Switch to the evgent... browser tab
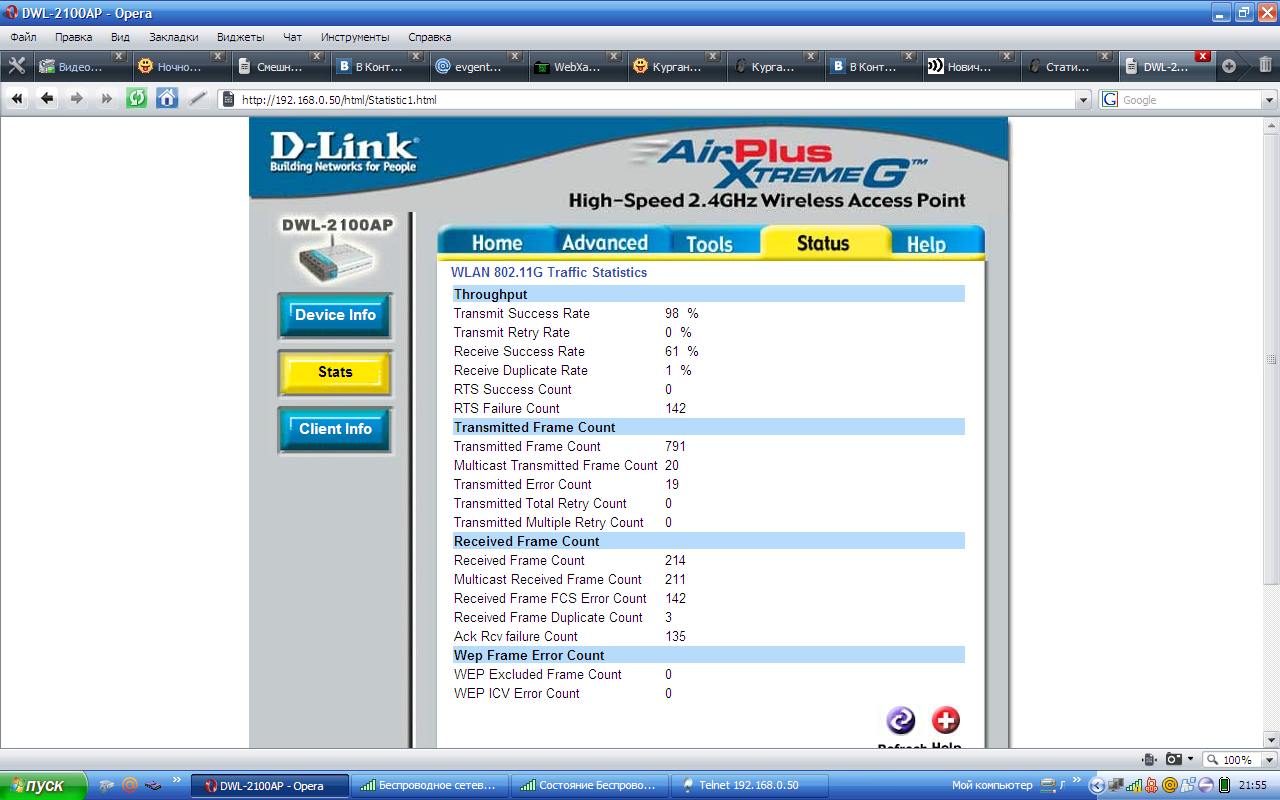The height and width of the screenshot is (800, 1280). pos(477,67)
